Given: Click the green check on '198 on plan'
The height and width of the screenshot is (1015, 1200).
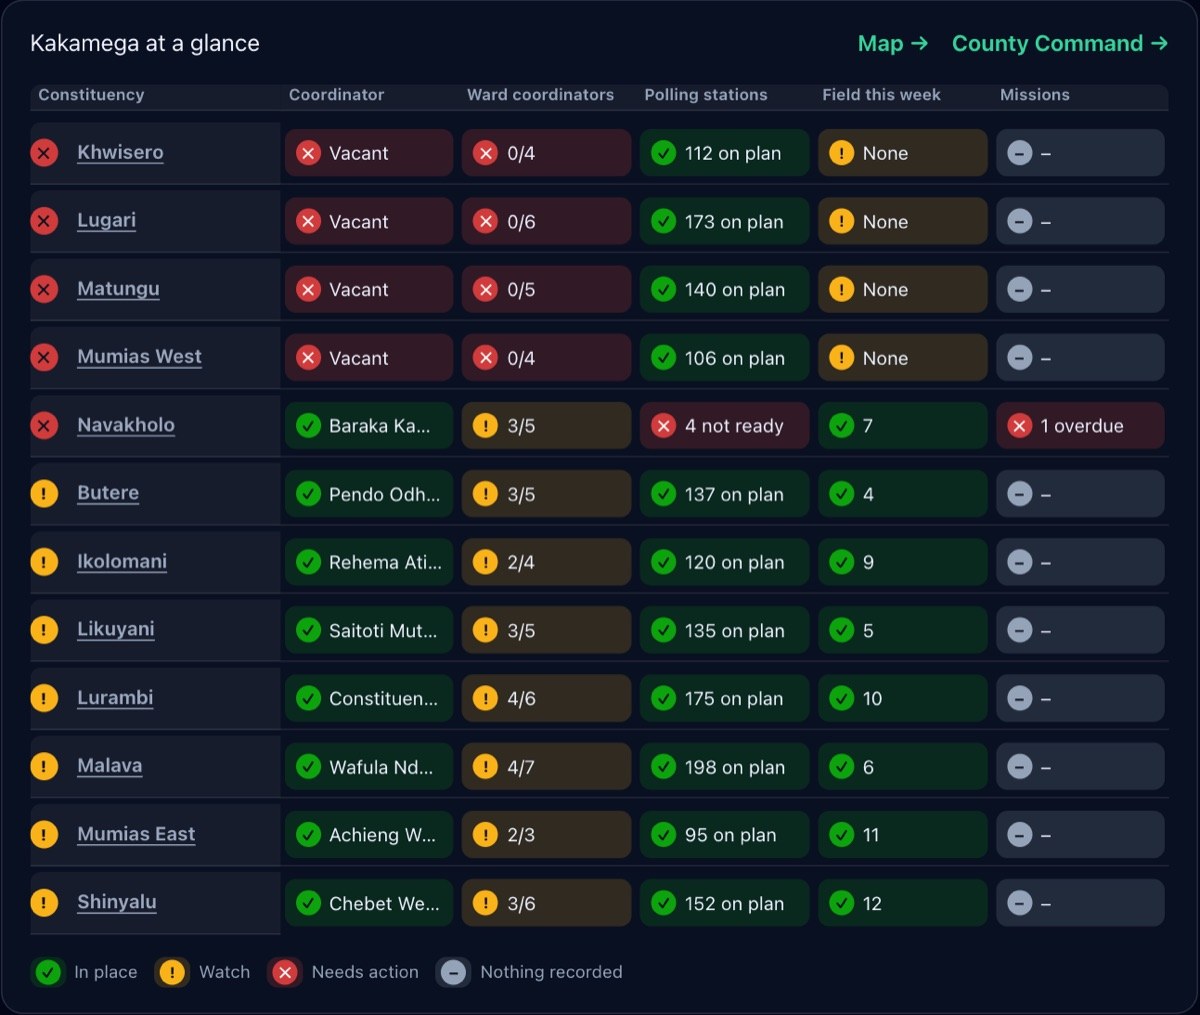Looking at the screenshot, I should click(663, 767).
